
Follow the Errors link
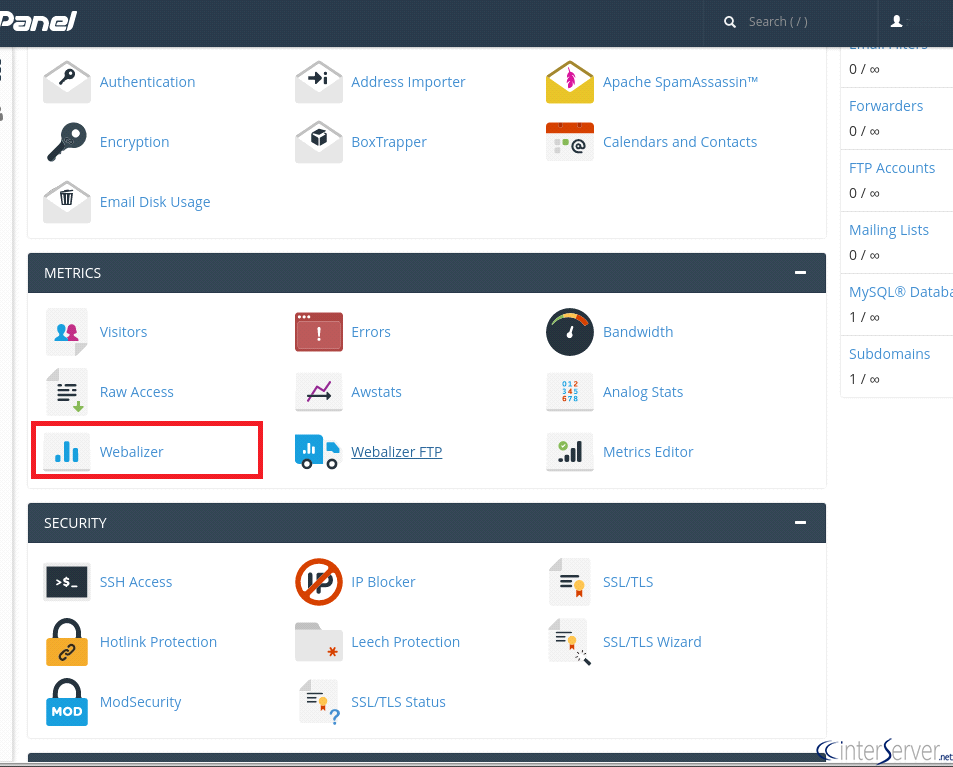pos(371,332)
